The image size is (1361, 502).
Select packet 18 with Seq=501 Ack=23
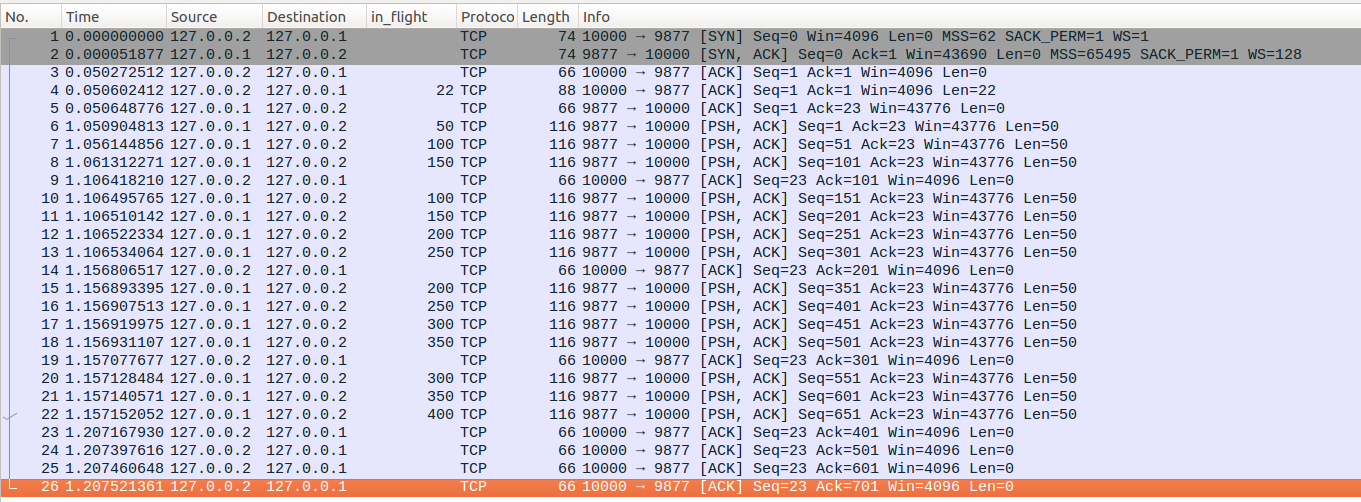coord(680,343)
